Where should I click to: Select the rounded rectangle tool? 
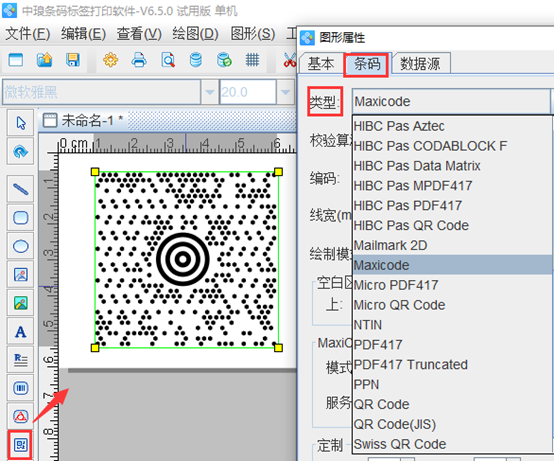pyautogui.click(x=20, y=218)
